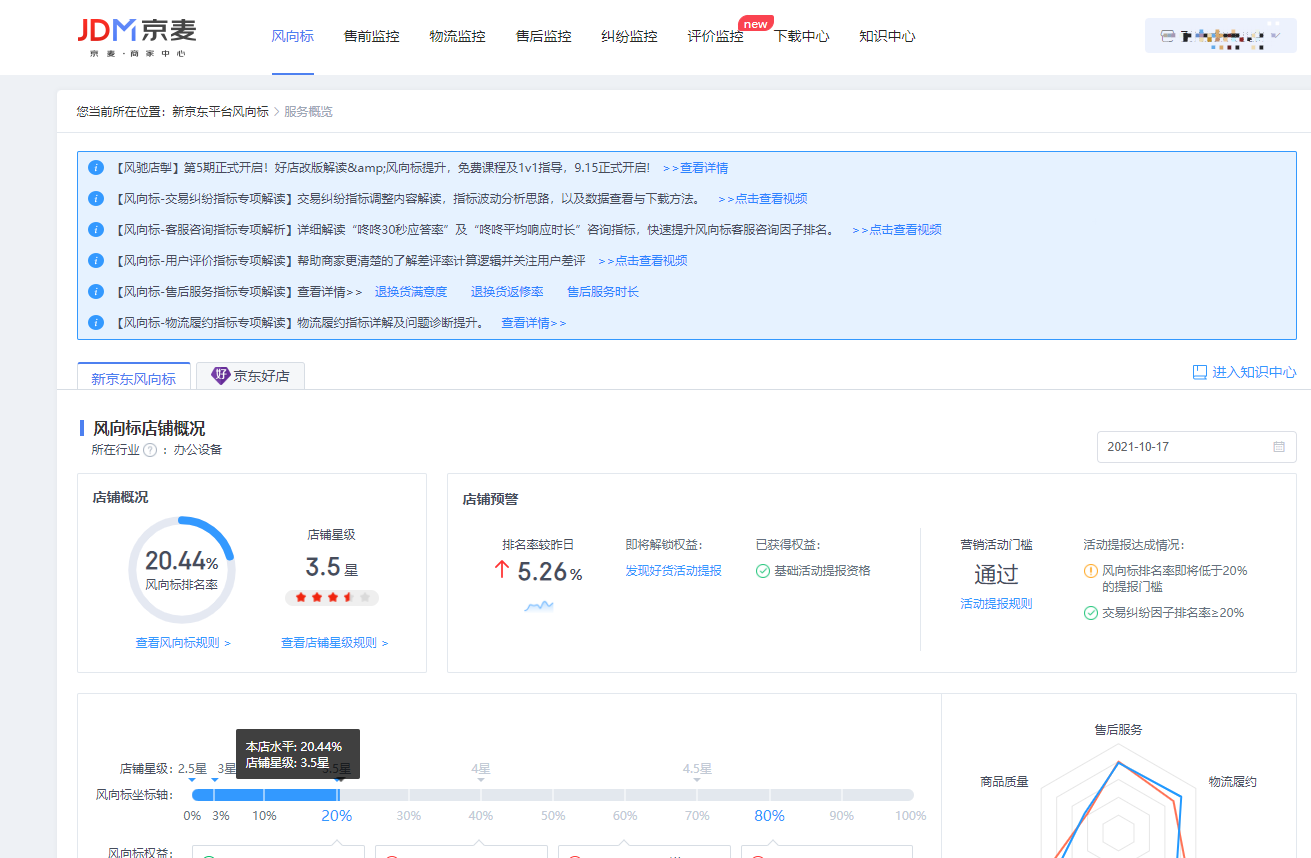1311x858 pixels.
Task: Open 物流监控 in top navigation
Action: coord(457,36)
